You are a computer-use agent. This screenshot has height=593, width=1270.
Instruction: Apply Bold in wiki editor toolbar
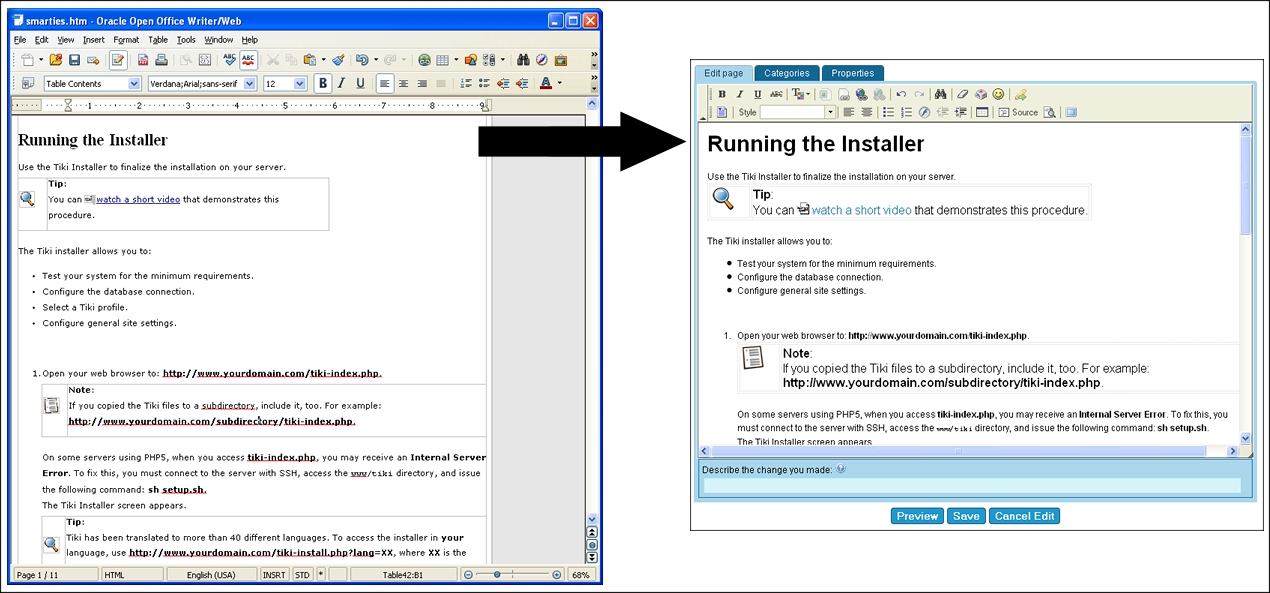click(x=722, y=94)
